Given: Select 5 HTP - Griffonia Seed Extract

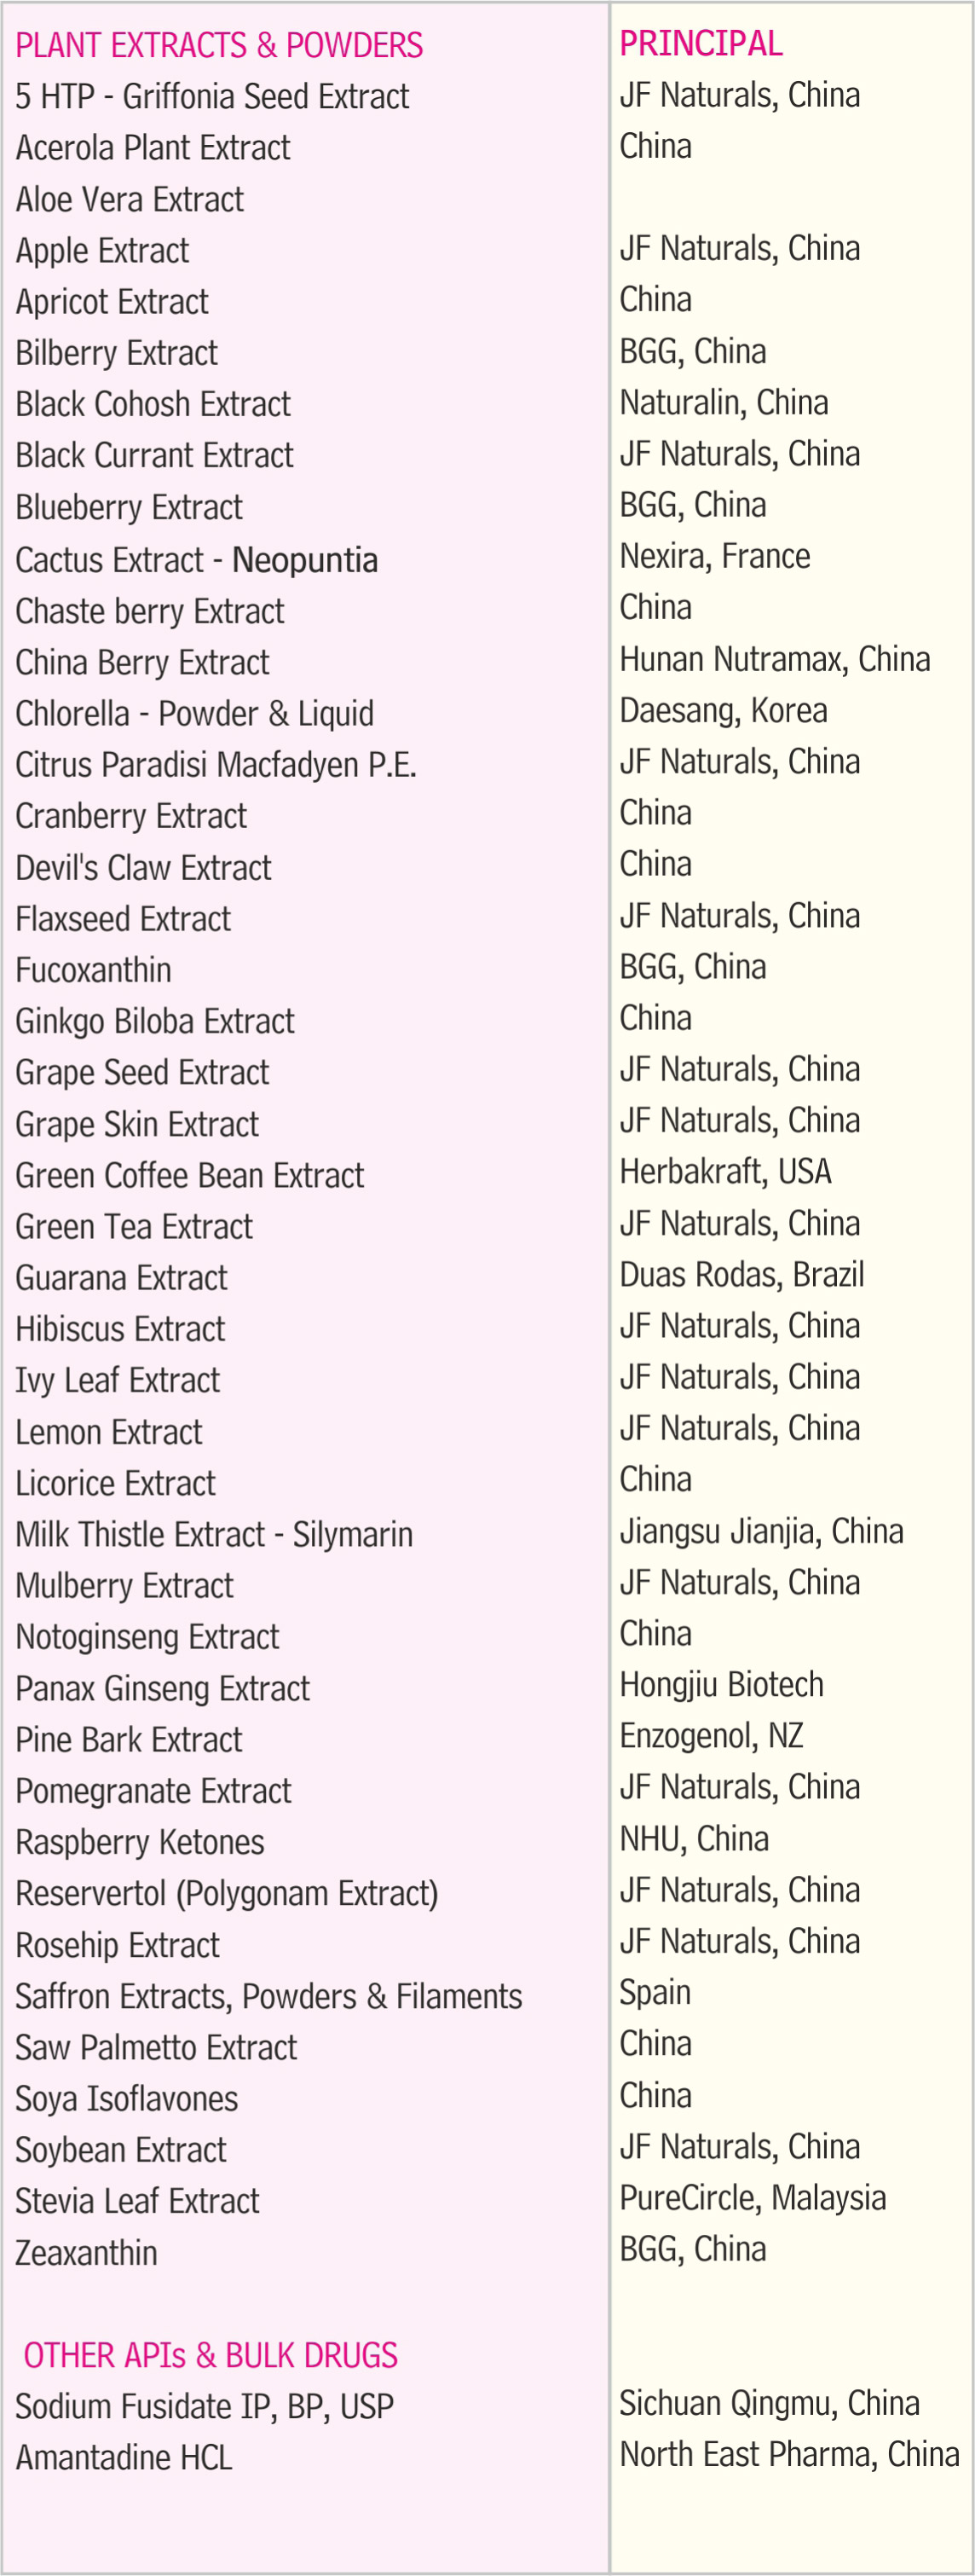Looking at the screenshot, I should (x=212, y=97).
